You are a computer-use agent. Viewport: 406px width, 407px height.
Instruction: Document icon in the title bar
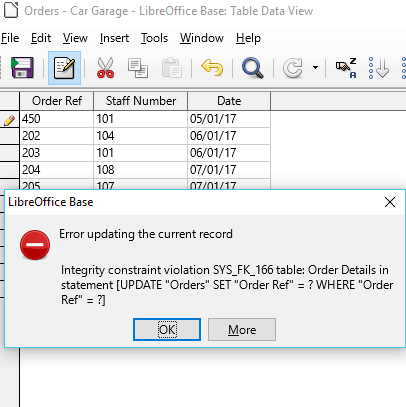click(11, 10)
